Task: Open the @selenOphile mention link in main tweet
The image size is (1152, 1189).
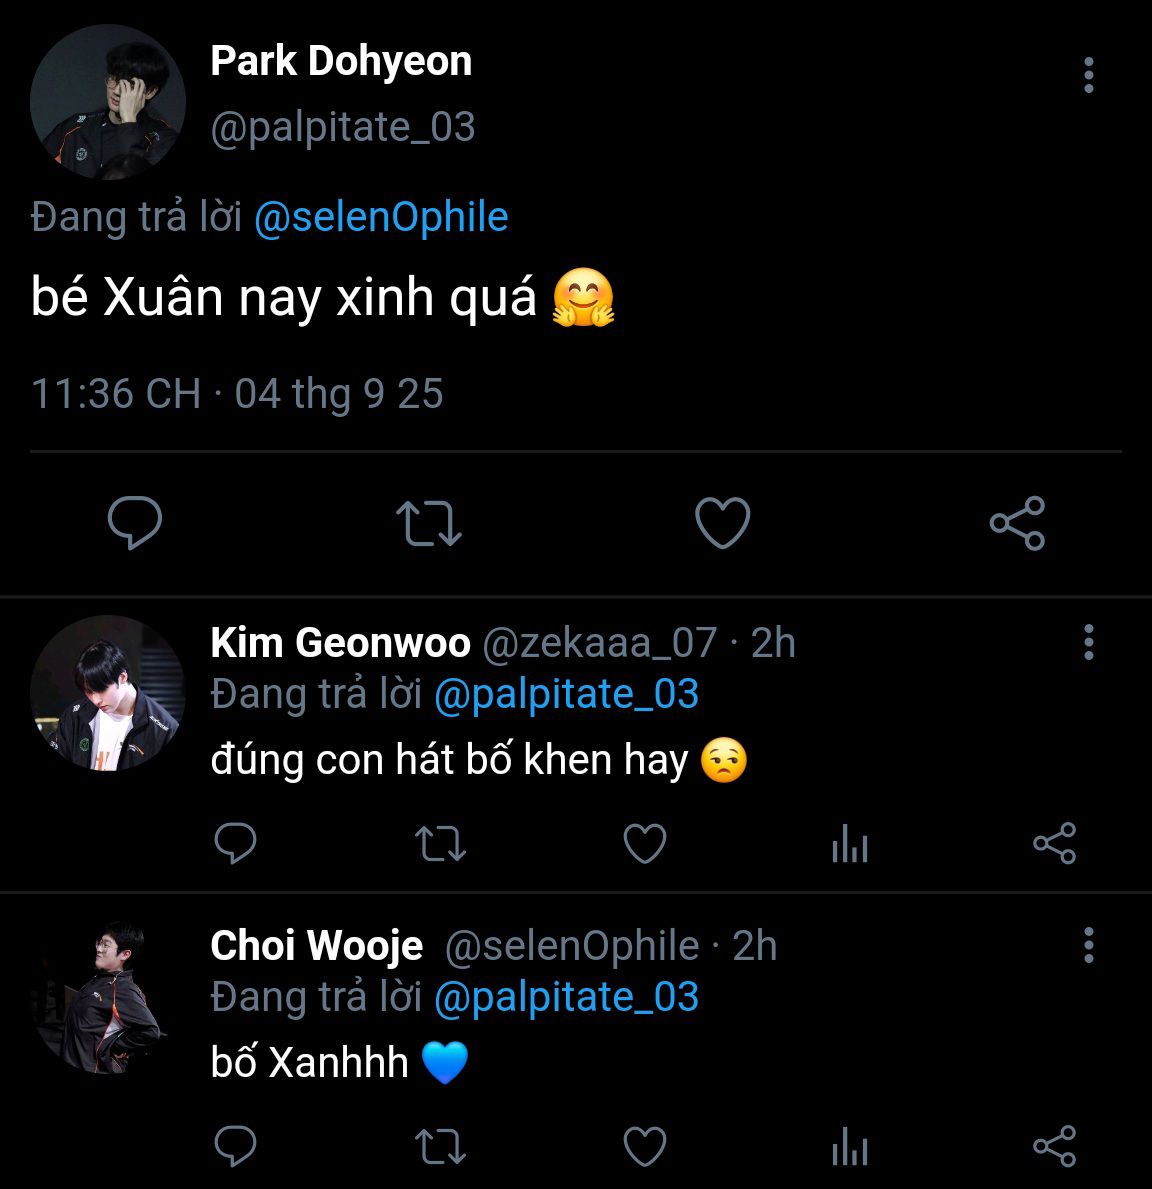Action: [x=381, y=217]
